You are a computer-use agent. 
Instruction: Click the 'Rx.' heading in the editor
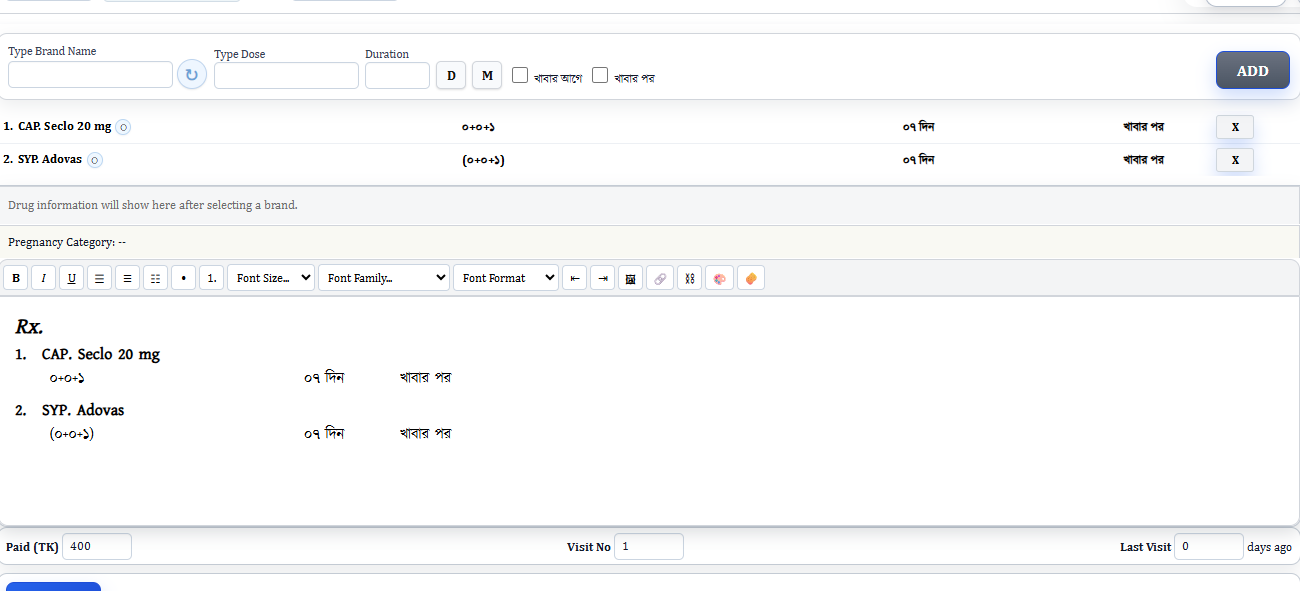(29, 327)
